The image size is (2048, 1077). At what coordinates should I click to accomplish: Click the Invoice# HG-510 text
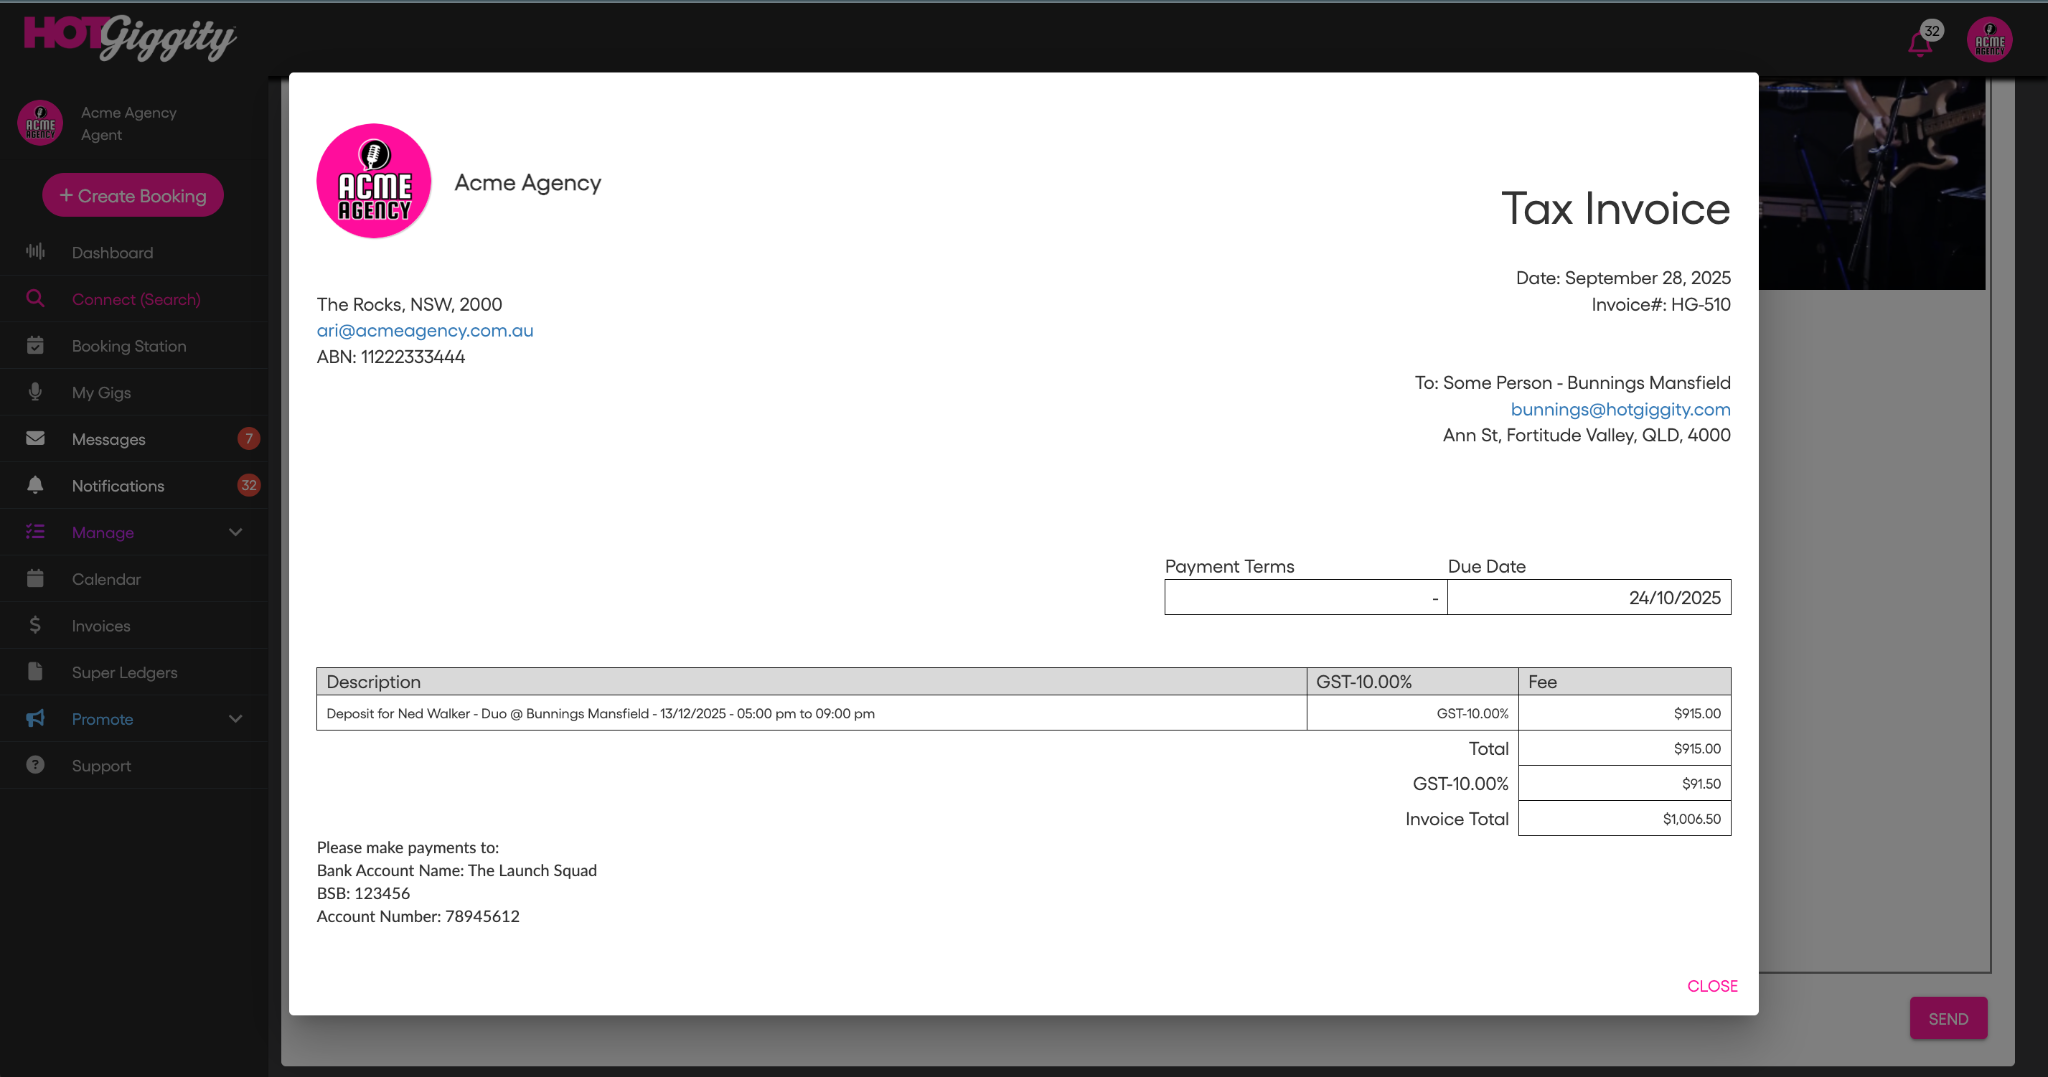[x=1661, y=305]
